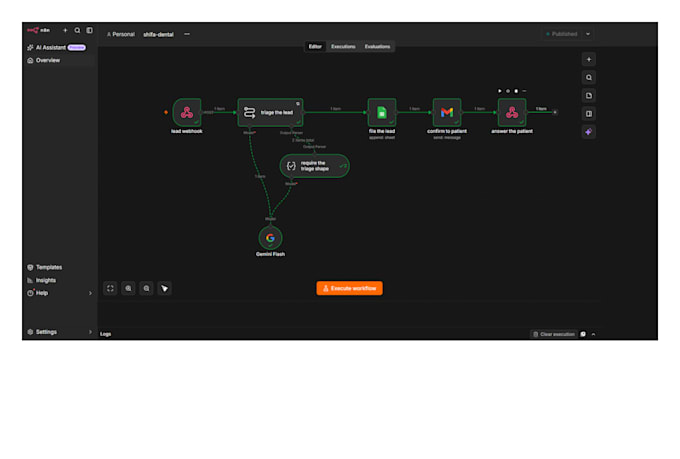Click add node plus button on right panel
Viewport: 680px width, 459px height.
pyautogui.click(x=588, y=59)
